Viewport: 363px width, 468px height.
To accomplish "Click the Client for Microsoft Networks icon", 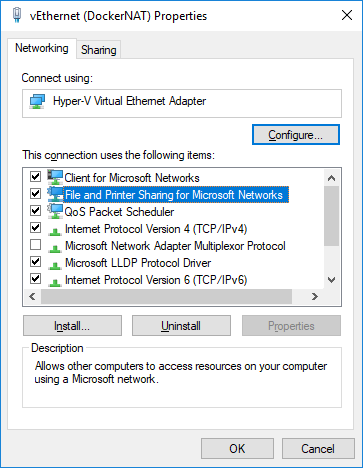I will point(55,177).
